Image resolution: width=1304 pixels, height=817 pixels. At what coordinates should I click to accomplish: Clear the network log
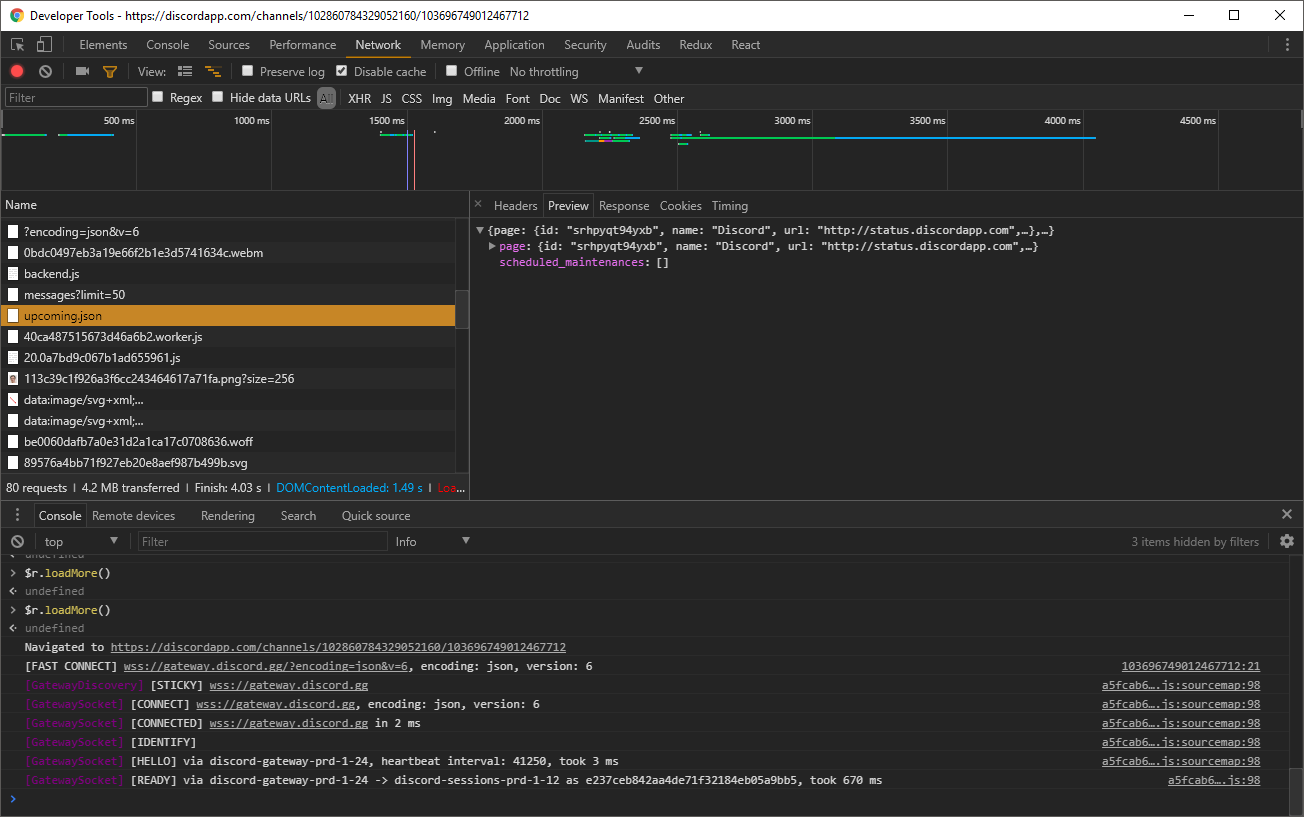pyautogui.click(x=45, y=71)
